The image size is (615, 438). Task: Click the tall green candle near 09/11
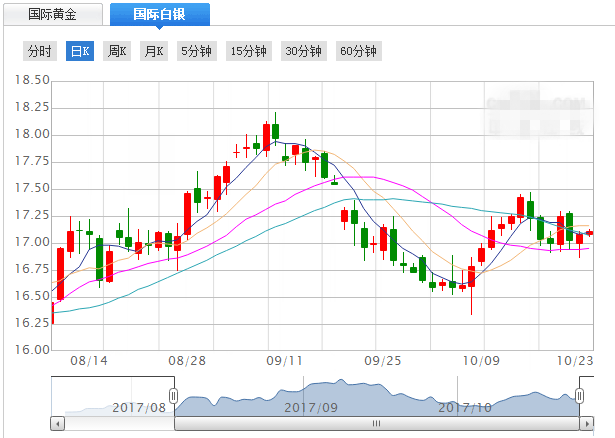point(275,131)
